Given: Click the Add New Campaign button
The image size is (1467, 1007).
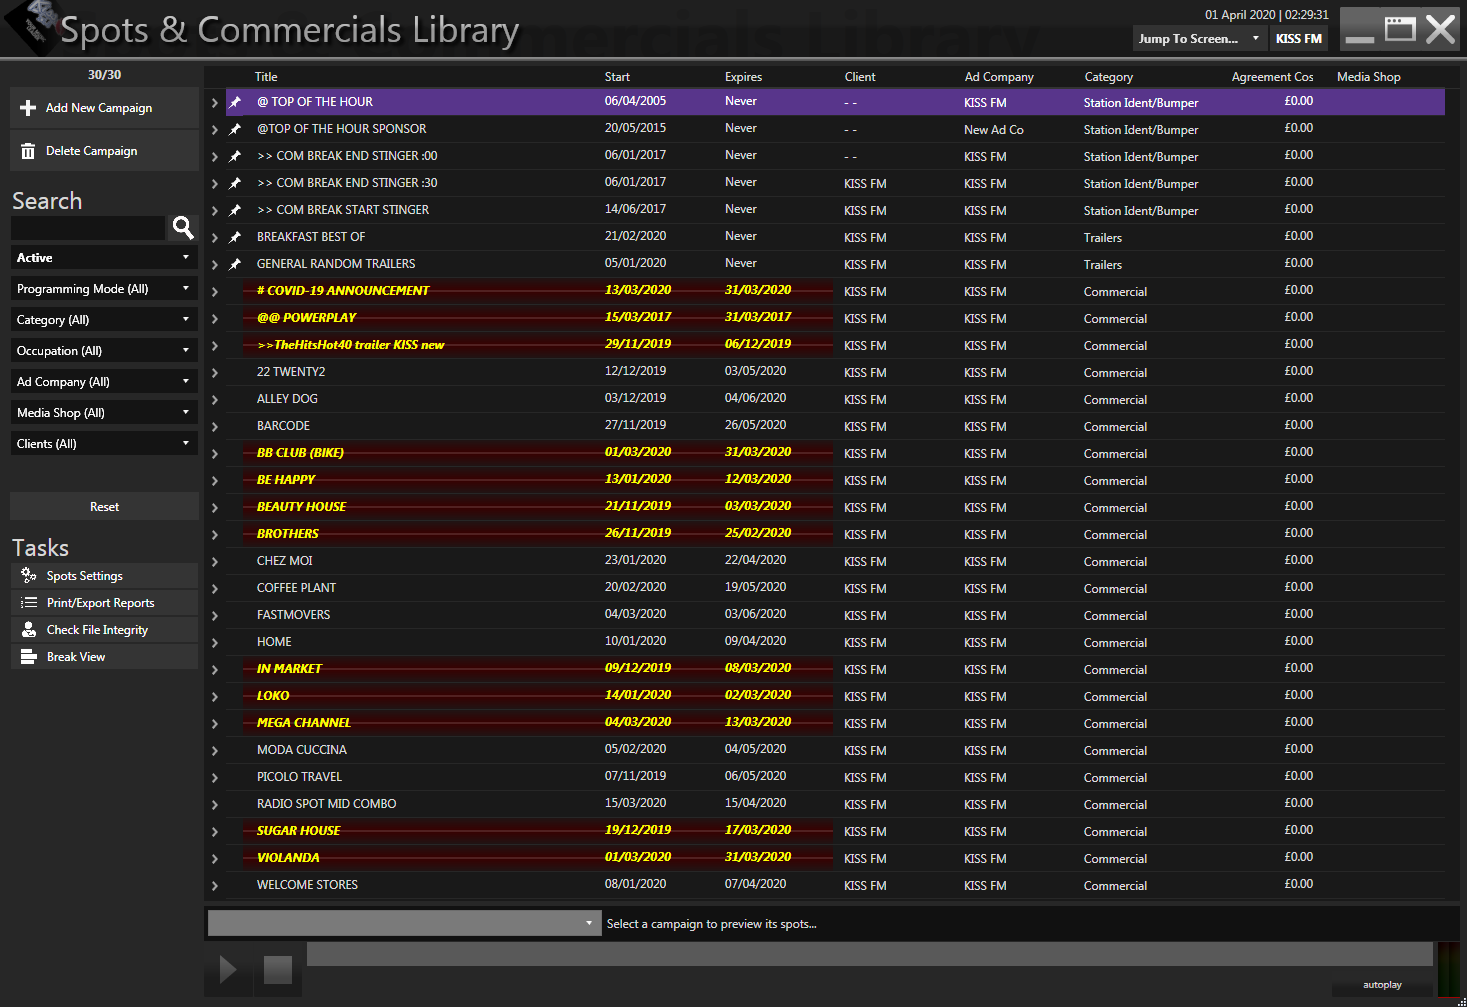Looking at the screenshot, I should point(104,108).
